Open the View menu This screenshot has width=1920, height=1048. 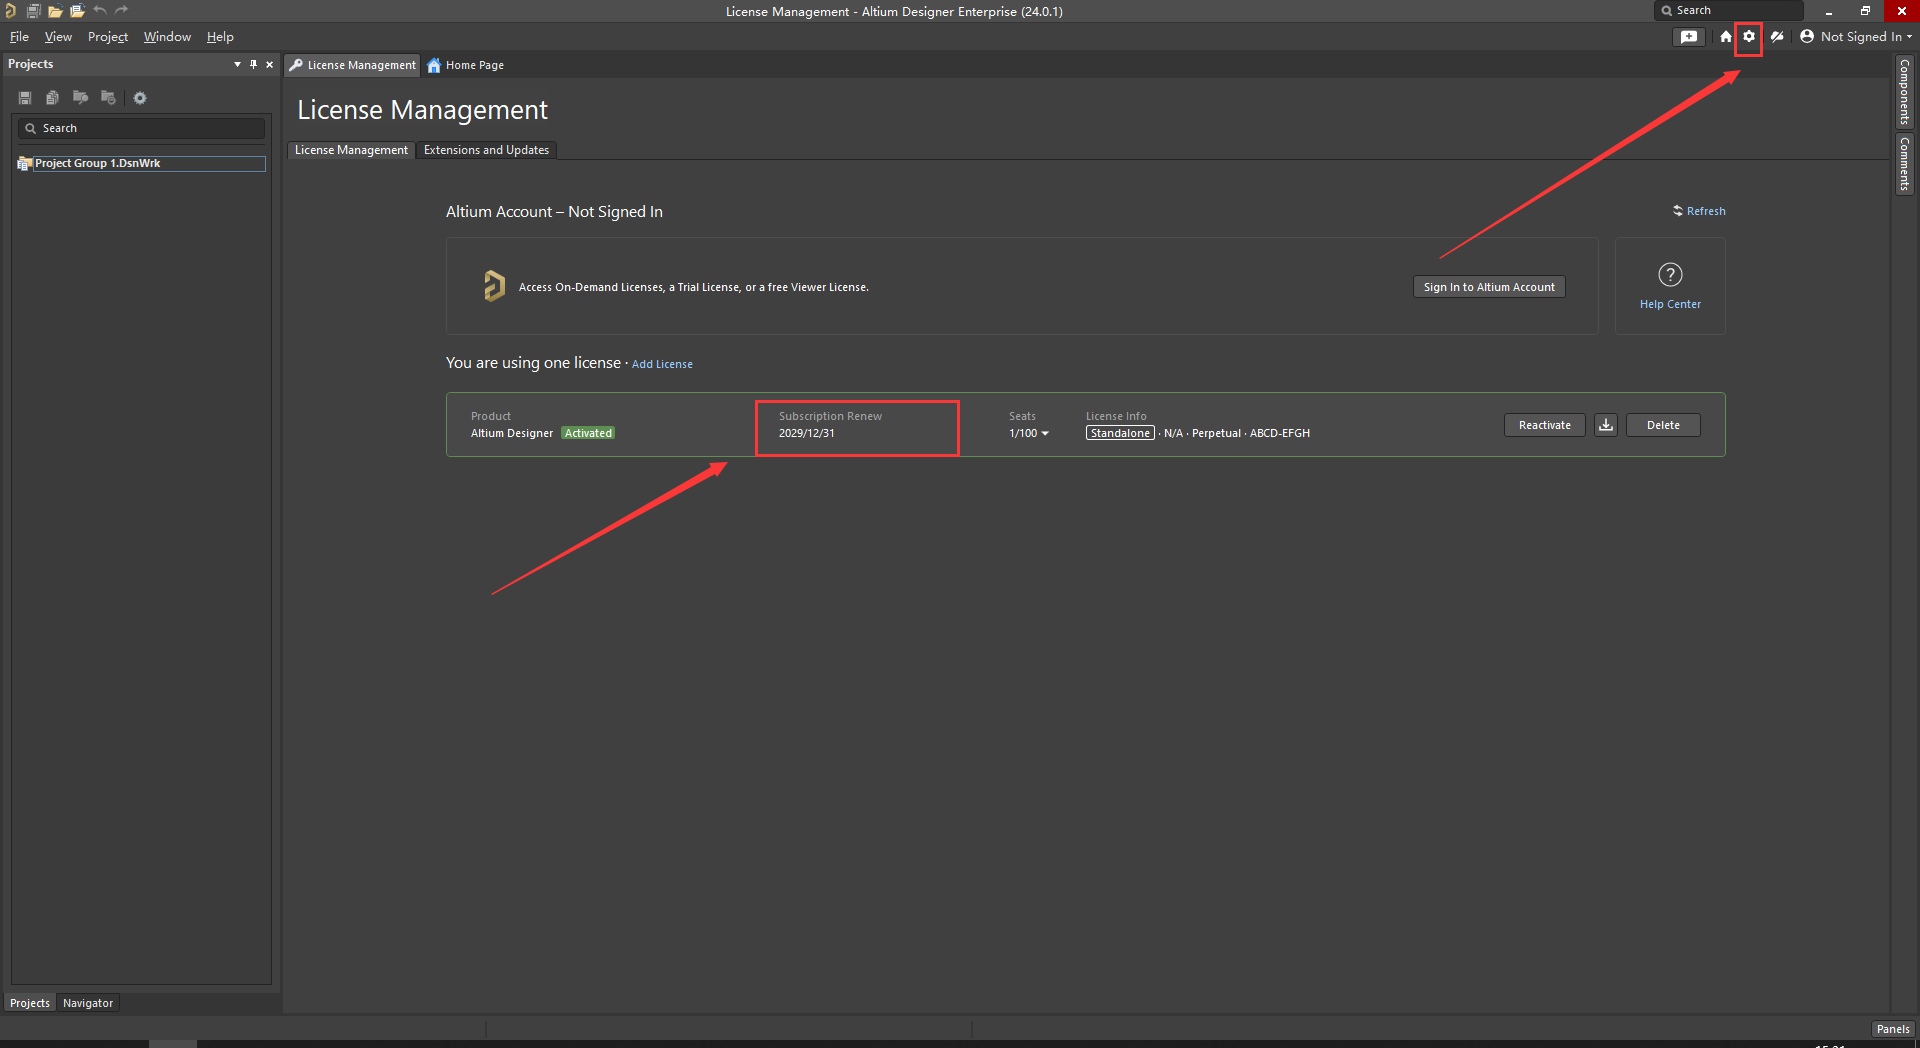coord(58,37)
